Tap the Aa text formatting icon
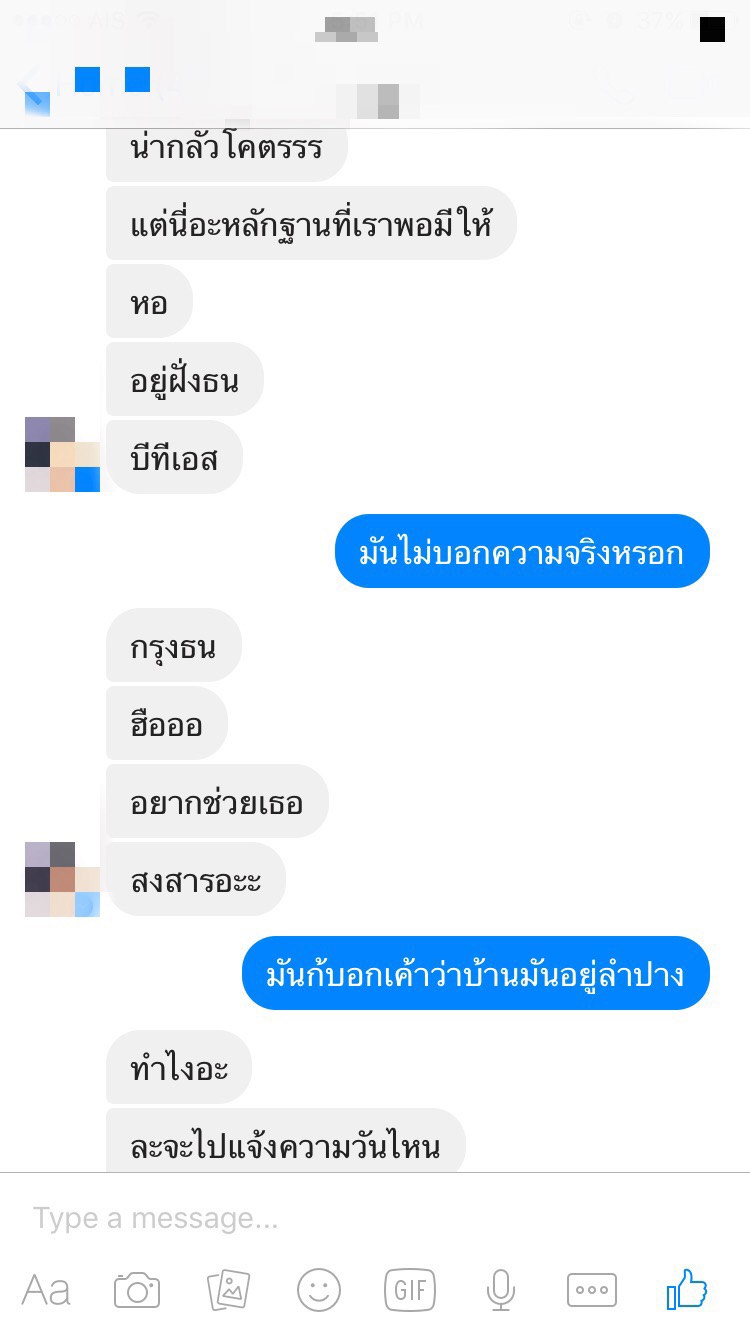The width and height of the screenshot is (750, 1334). 46,1290
